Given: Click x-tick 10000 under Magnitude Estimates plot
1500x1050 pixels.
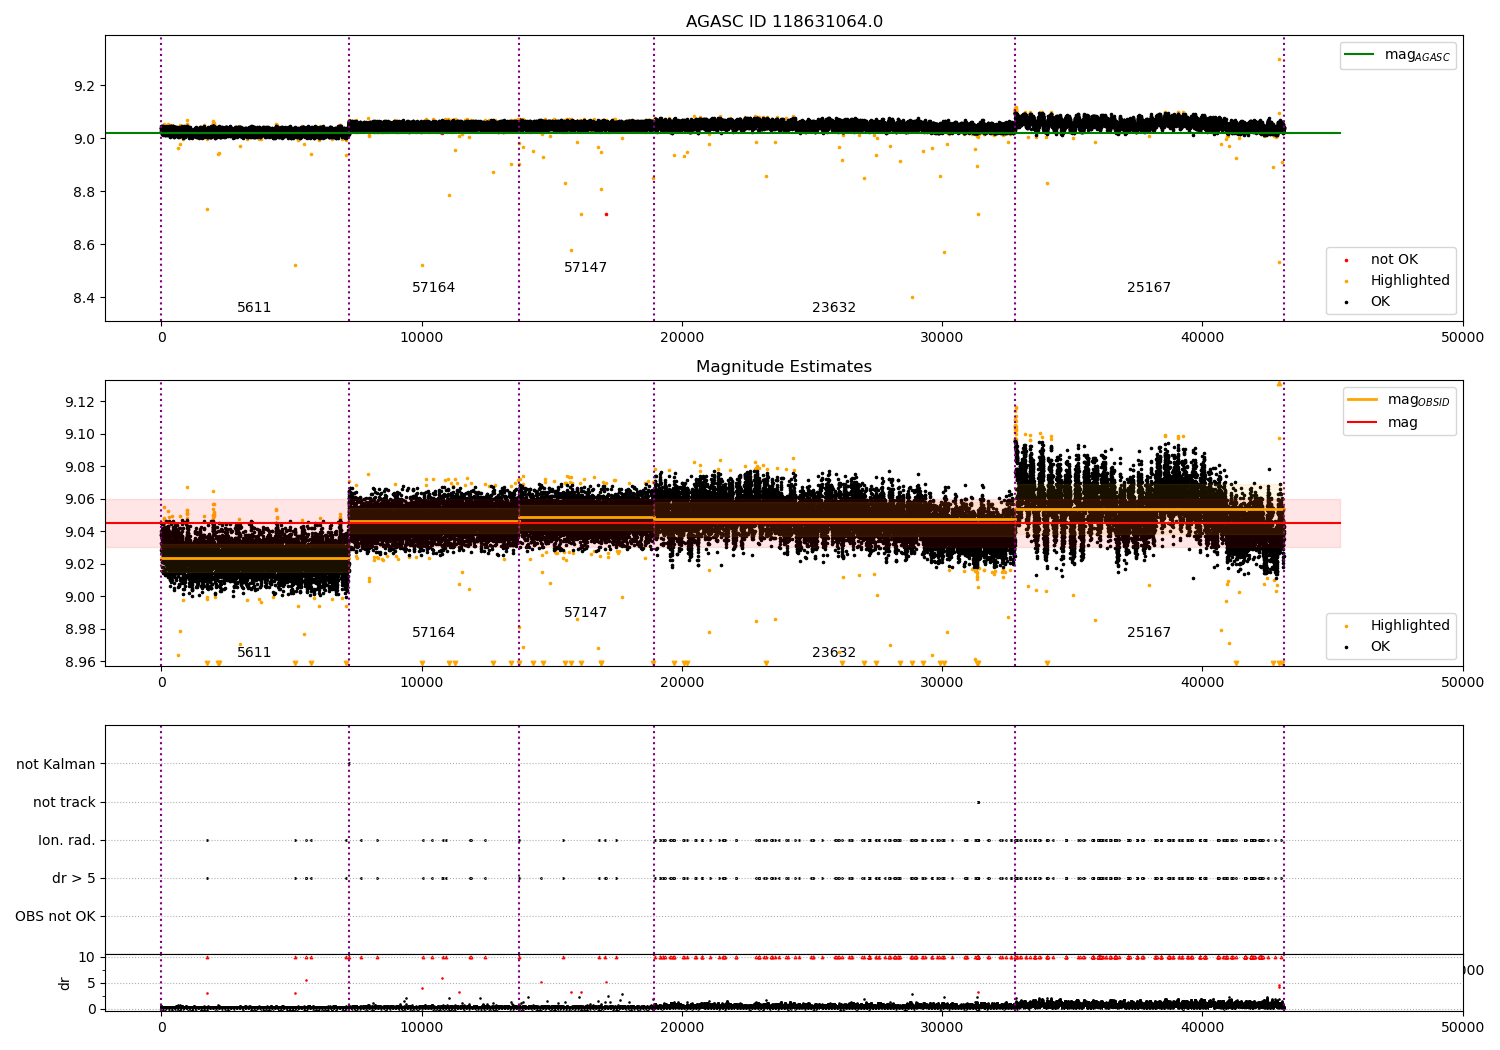Looking at the screenshot, I should point(422,683).
